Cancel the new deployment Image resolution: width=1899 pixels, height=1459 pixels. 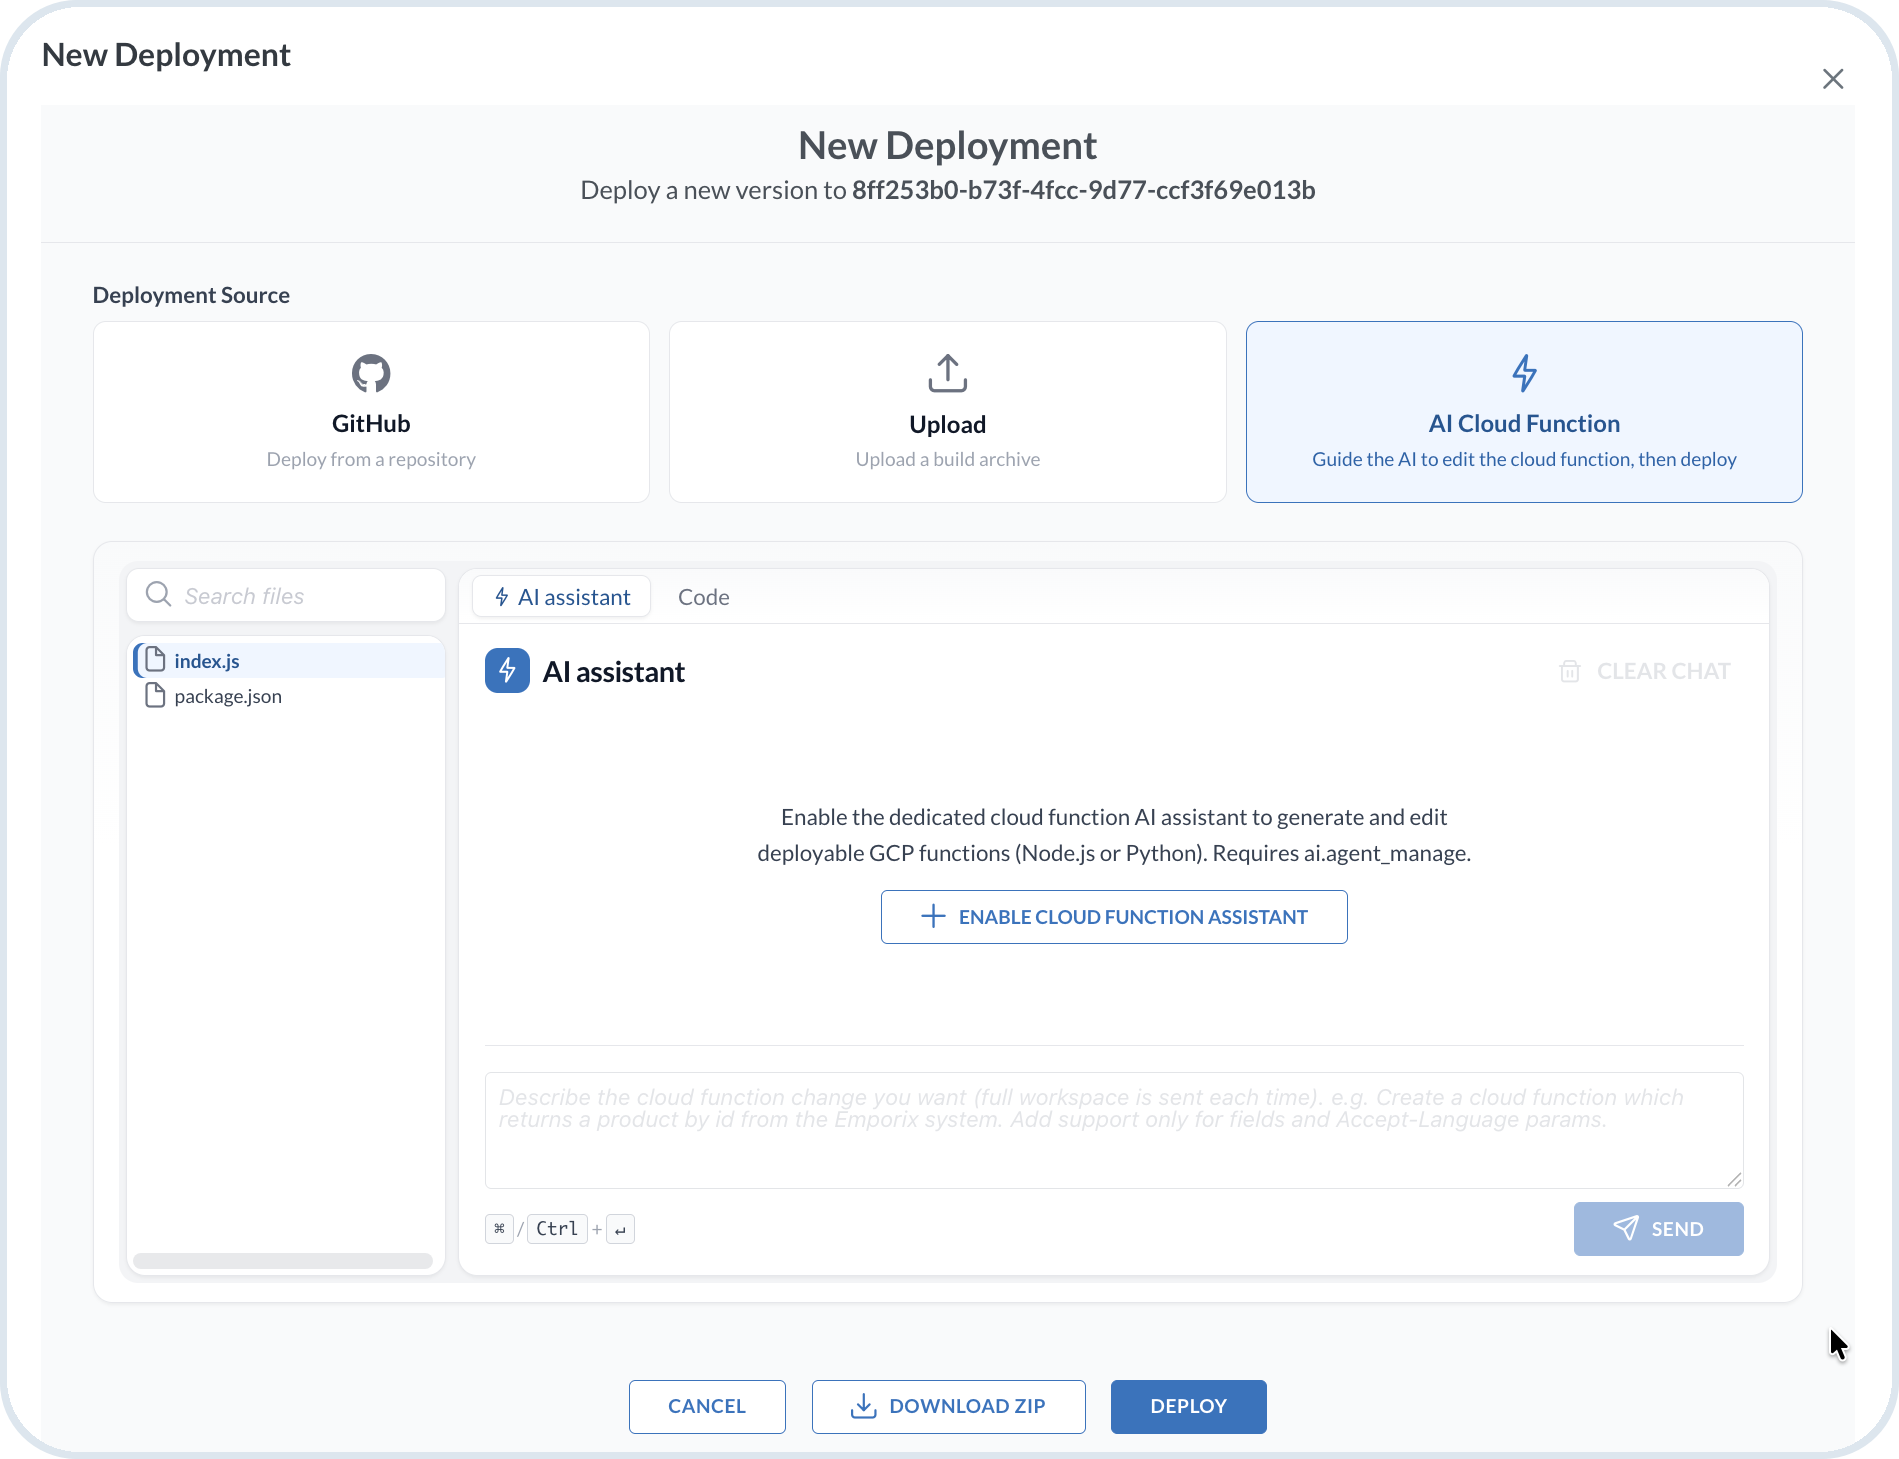coord(707,1406)
